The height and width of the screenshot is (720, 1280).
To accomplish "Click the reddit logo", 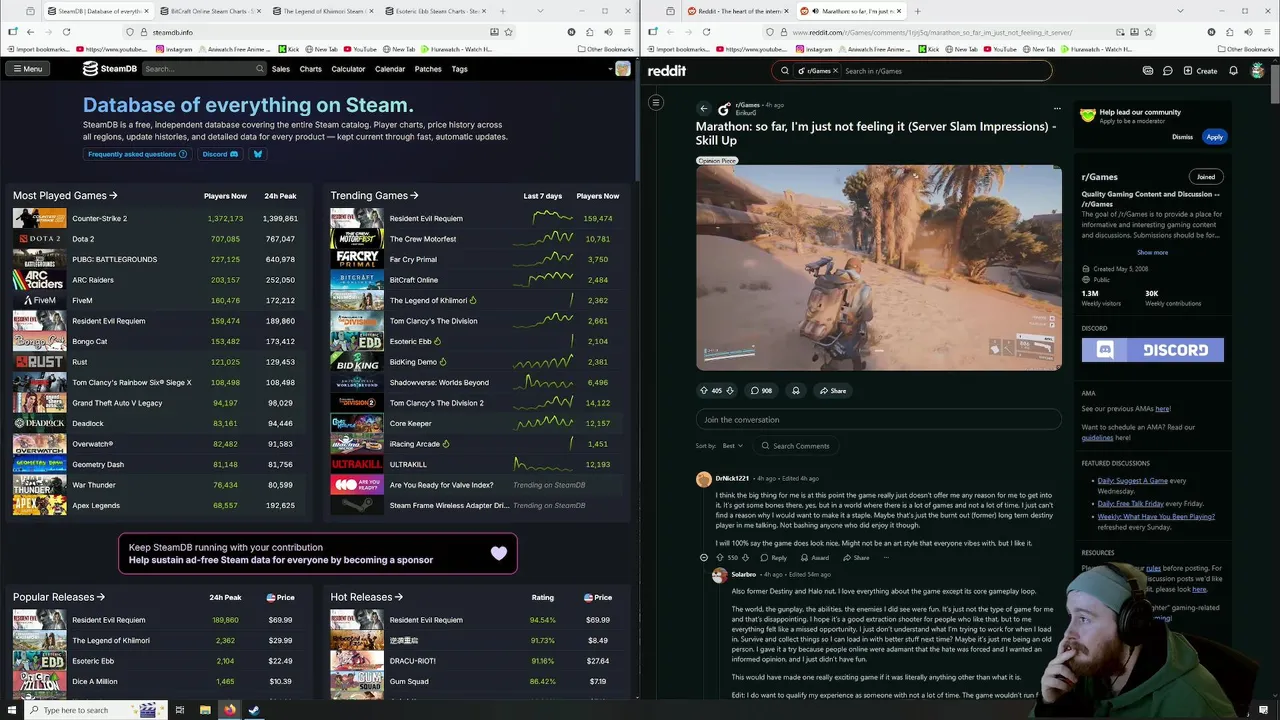I will [x=666, y=70].
